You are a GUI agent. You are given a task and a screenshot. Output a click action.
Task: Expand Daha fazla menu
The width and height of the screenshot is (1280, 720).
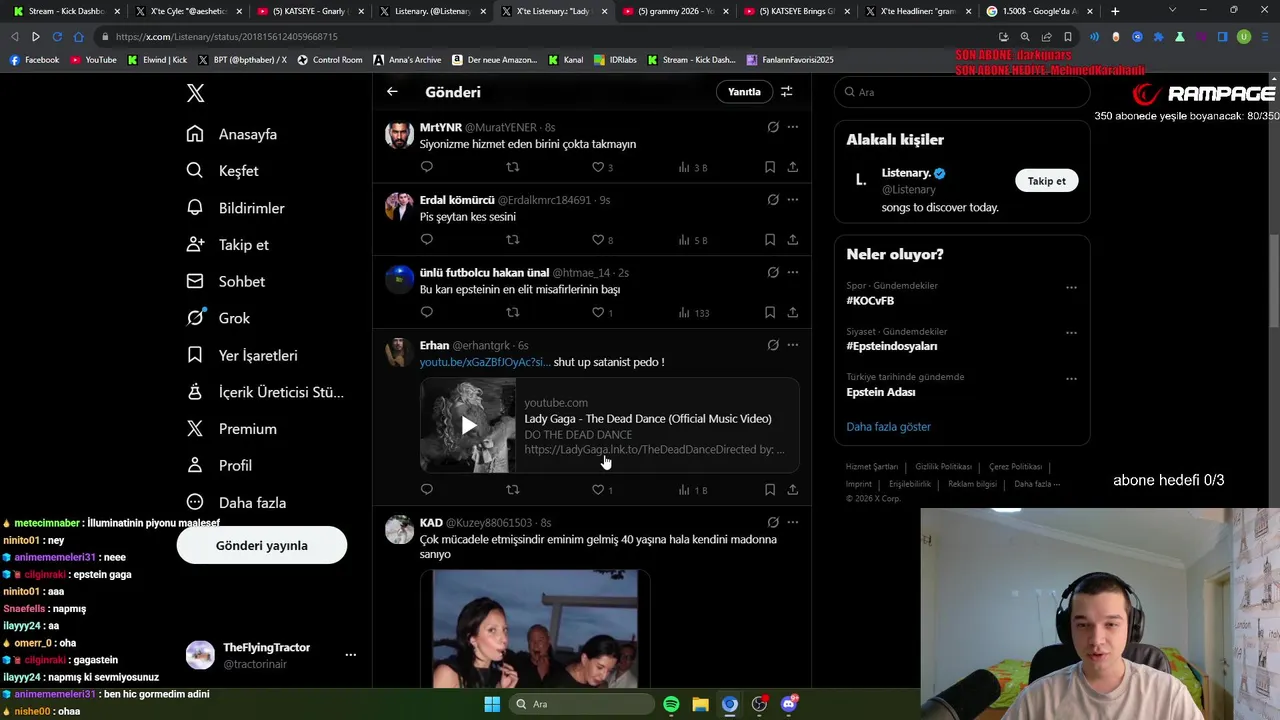click(x=236, y=503)
